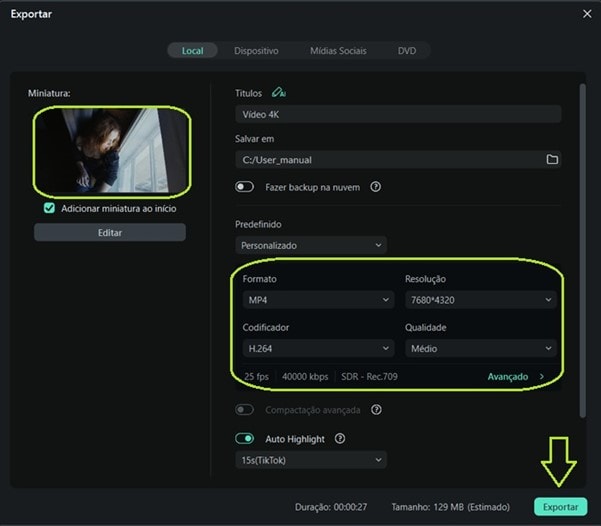Uncheck Adicionar miniatura ao início
This screenshot has width=601, height=526.
pyautogui.click(x=49, y=208)
